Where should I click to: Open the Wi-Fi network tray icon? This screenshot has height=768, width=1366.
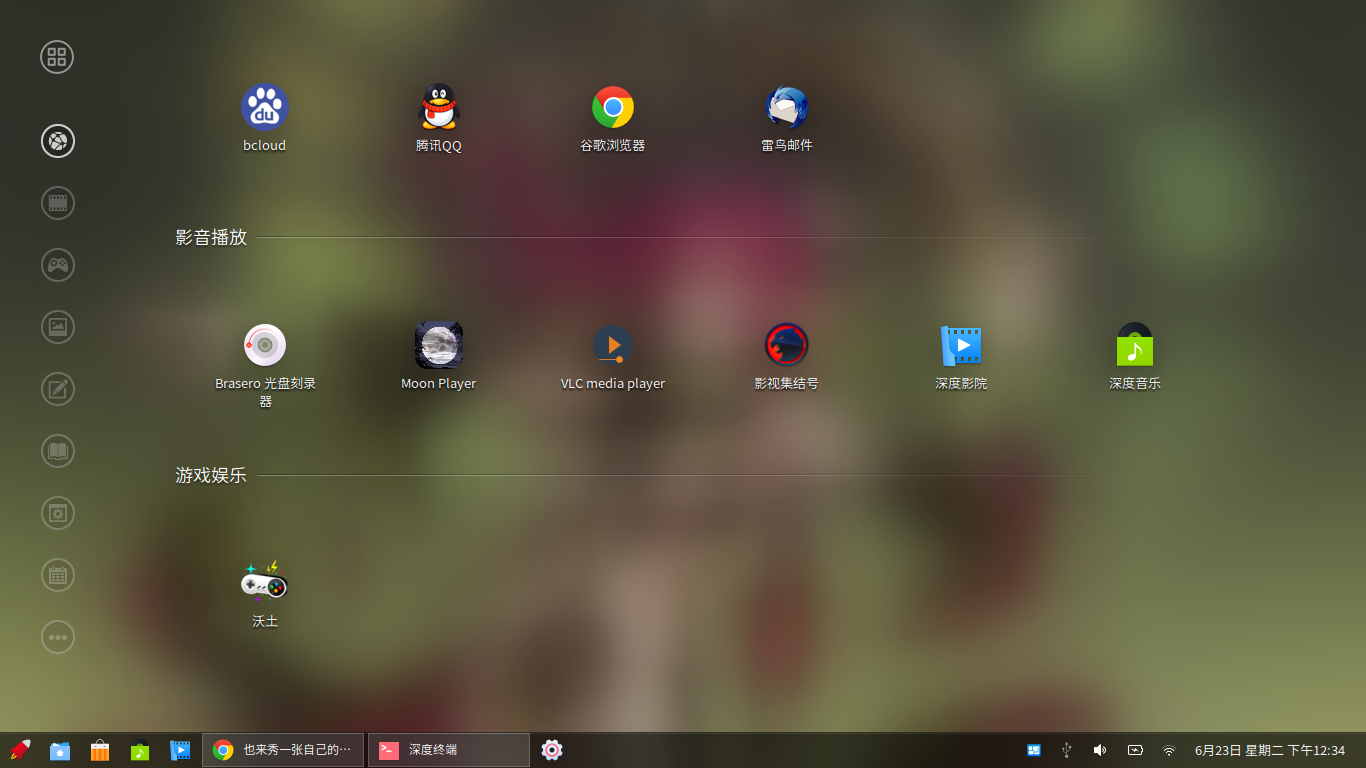tap(1169, 750)
